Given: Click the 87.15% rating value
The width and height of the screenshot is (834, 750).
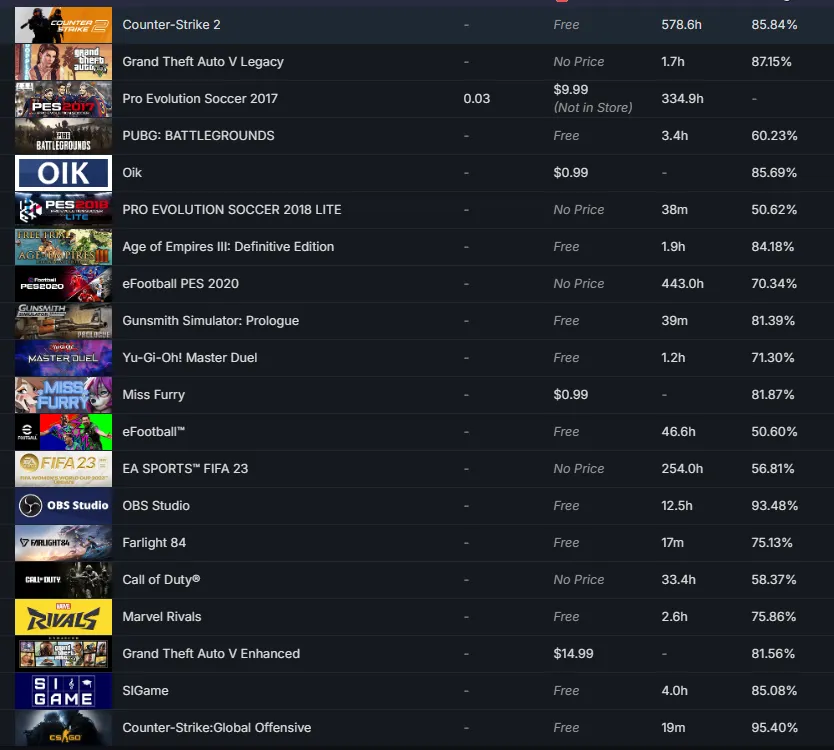Looking at the screenshot, I should (x=771, y=62).
